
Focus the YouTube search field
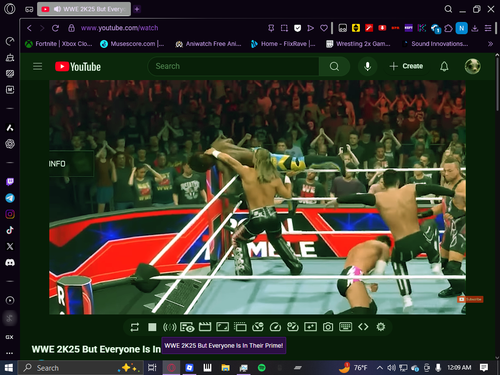coord(233,66)
